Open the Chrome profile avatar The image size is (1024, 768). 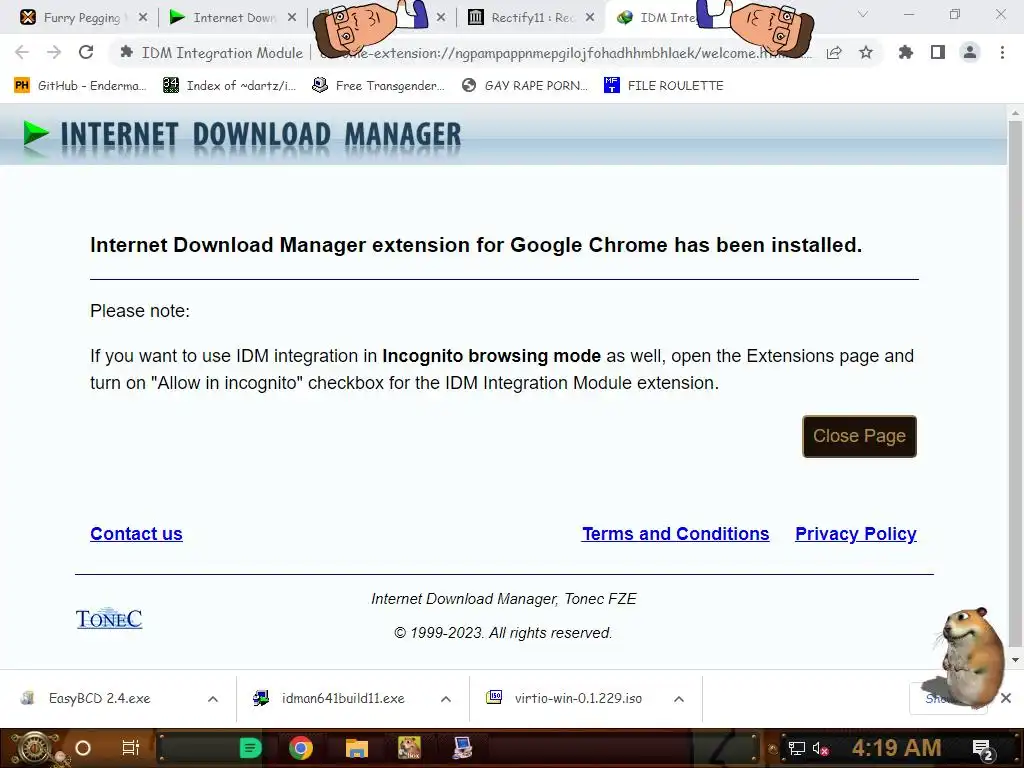(970, 52)
